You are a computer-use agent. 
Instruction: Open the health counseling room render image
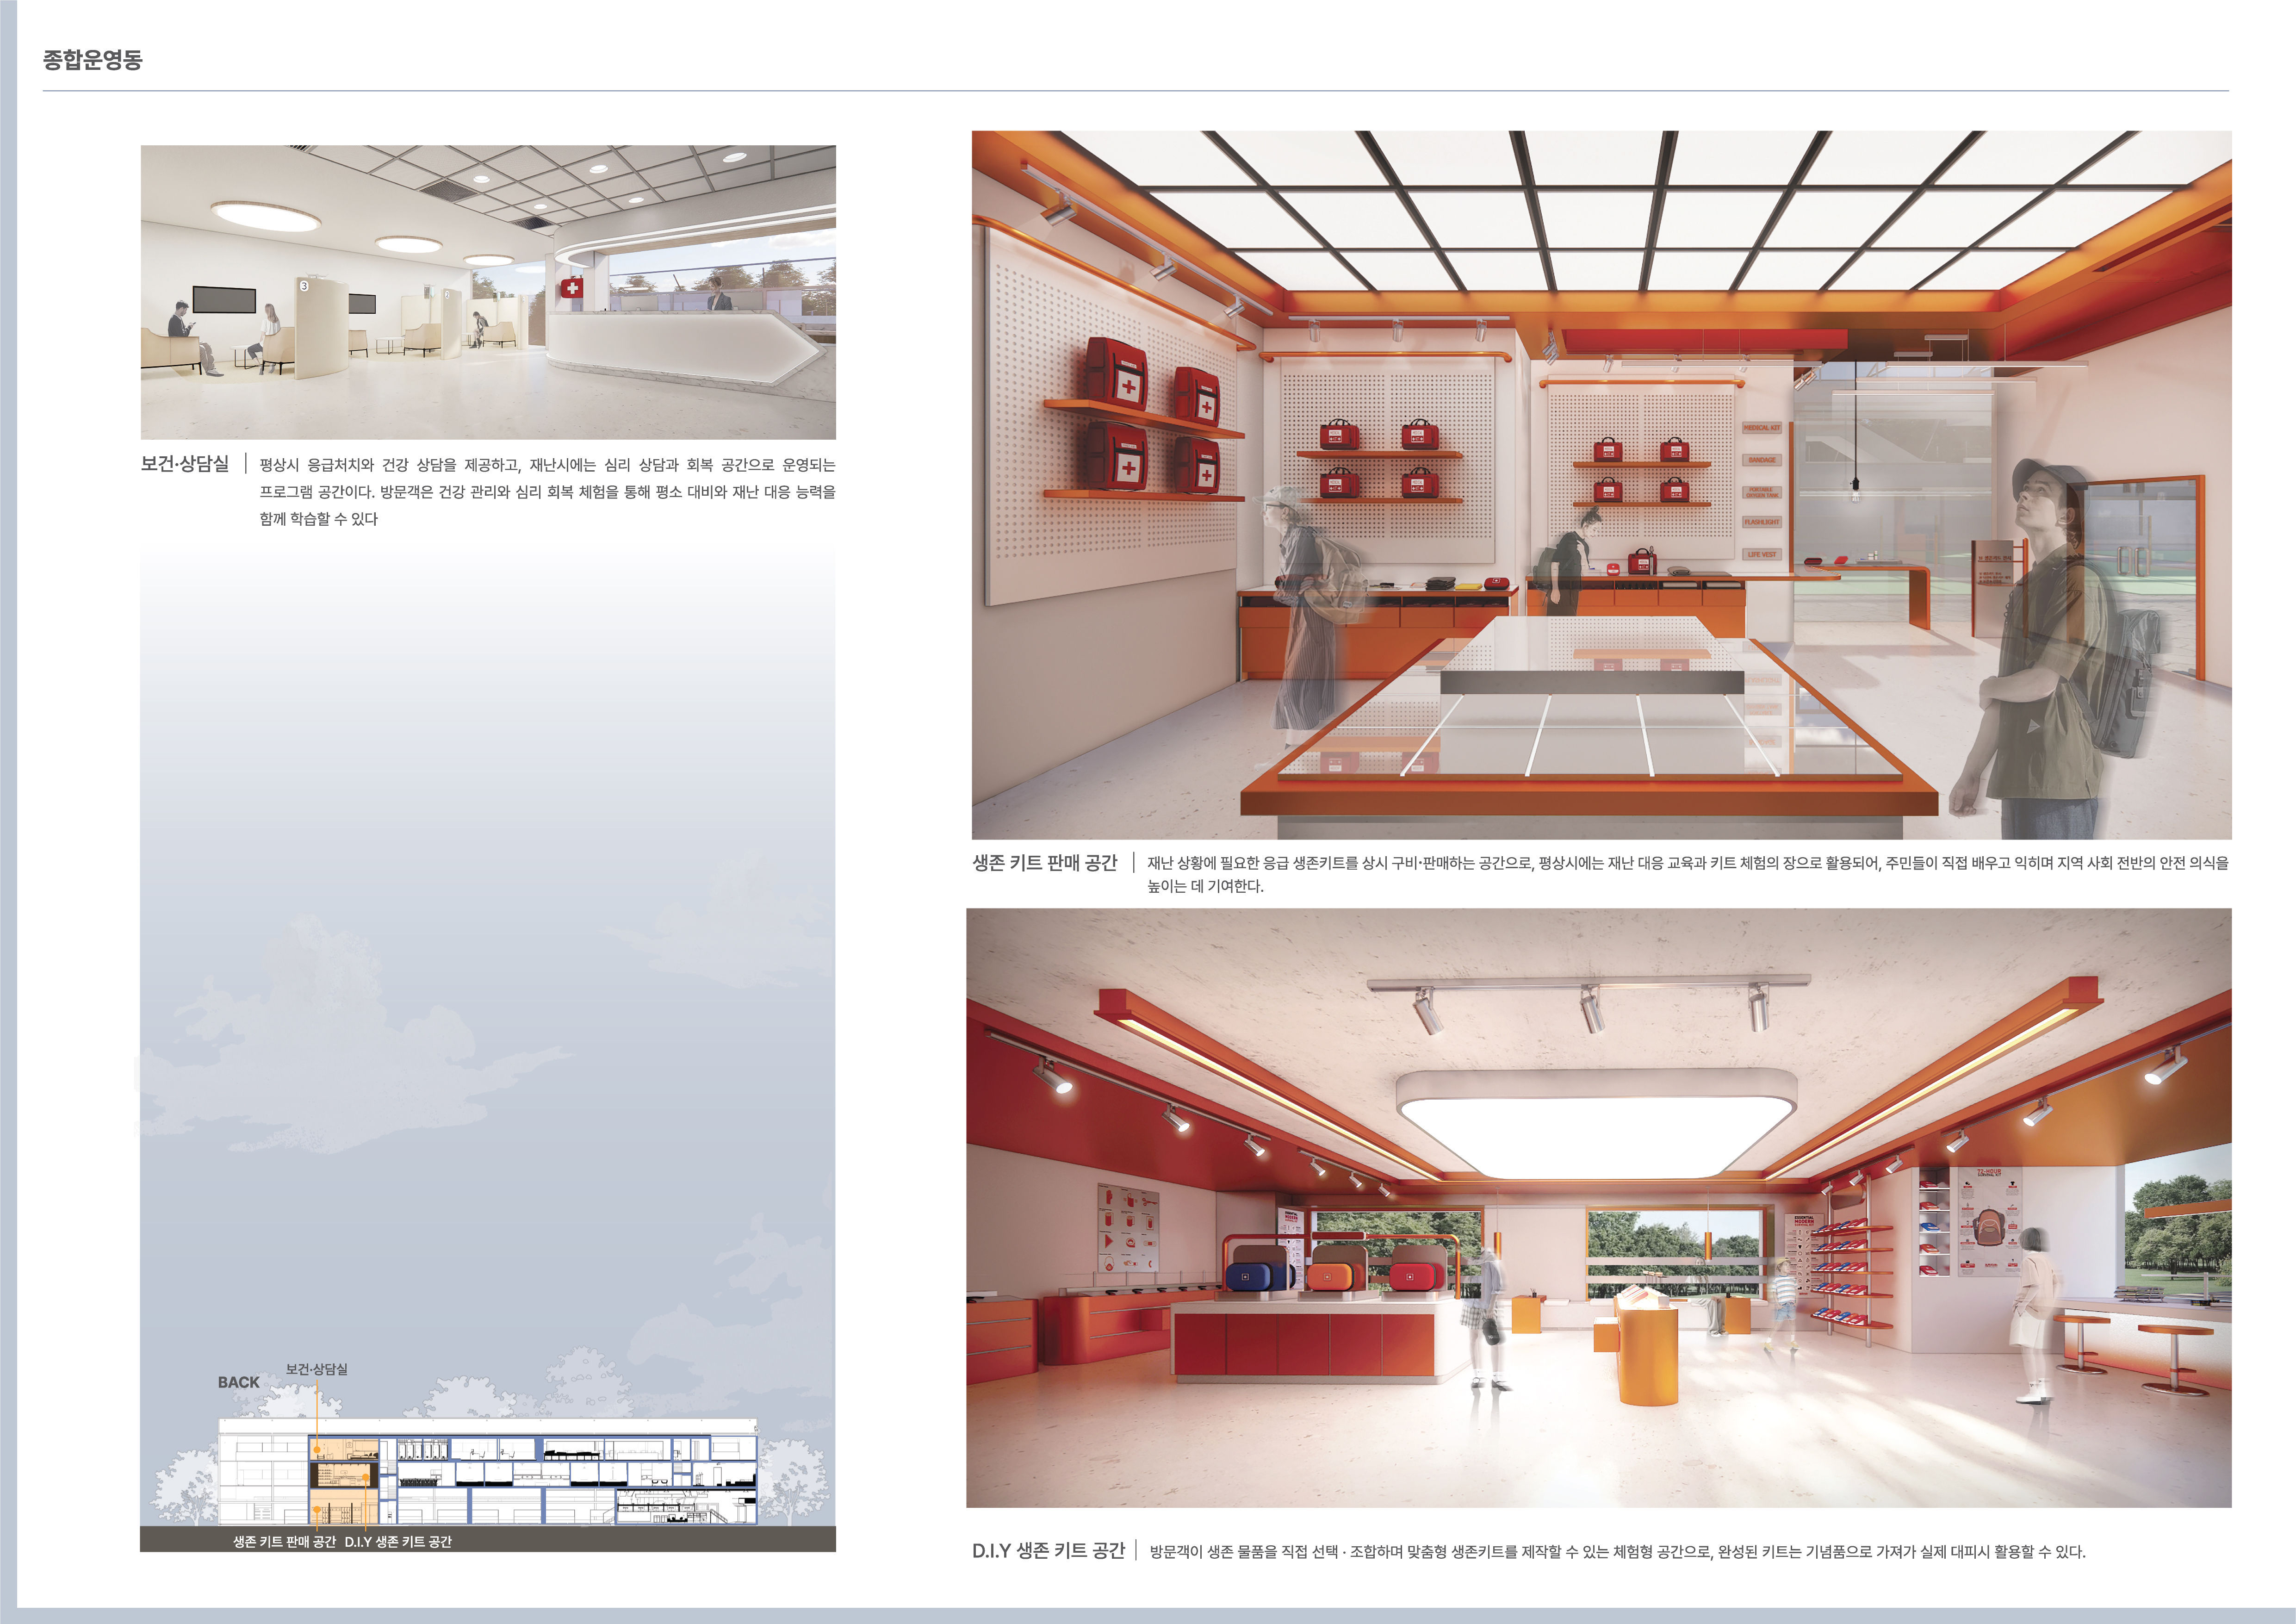pyautogui.click(x=488, y=292)
